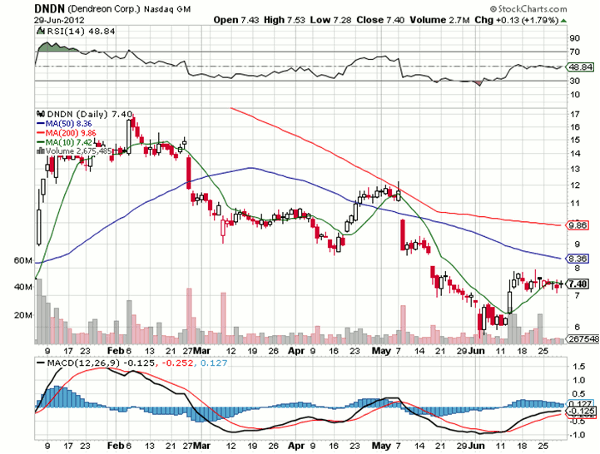Click the blue 0.127 histogram value in MACD legend
Screen dimensions: 600x454
(x=214, y=363)
